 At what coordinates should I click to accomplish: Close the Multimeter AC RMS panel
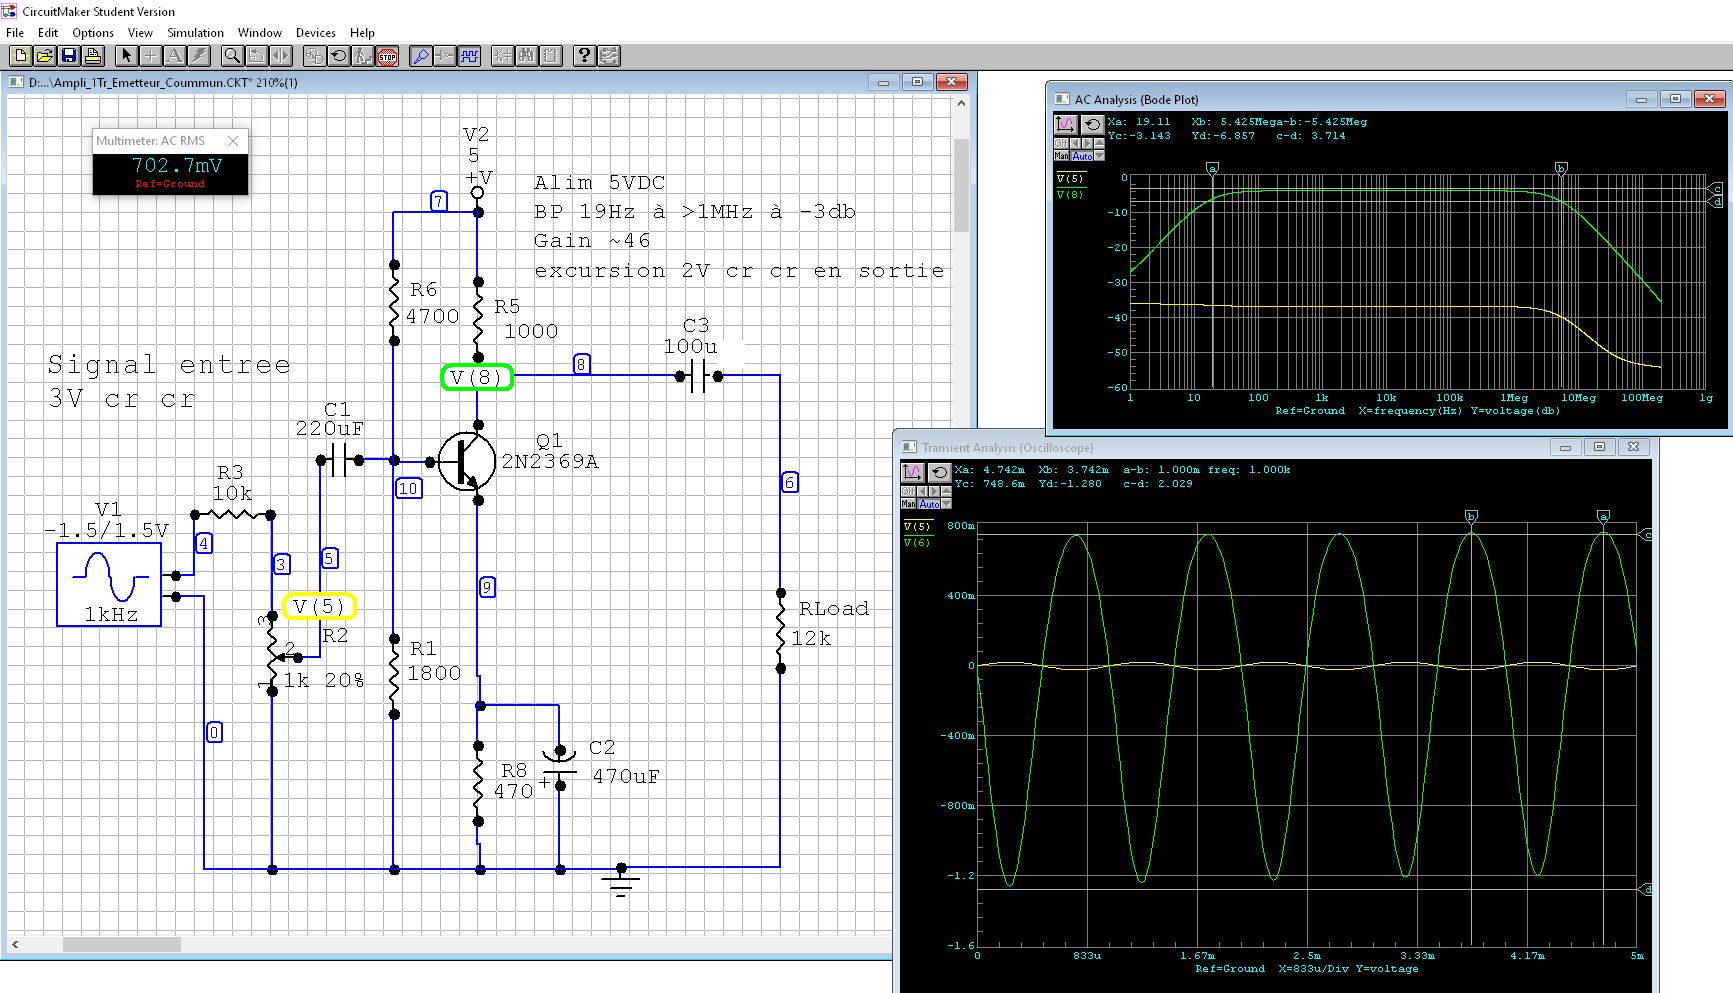[233, 141]
